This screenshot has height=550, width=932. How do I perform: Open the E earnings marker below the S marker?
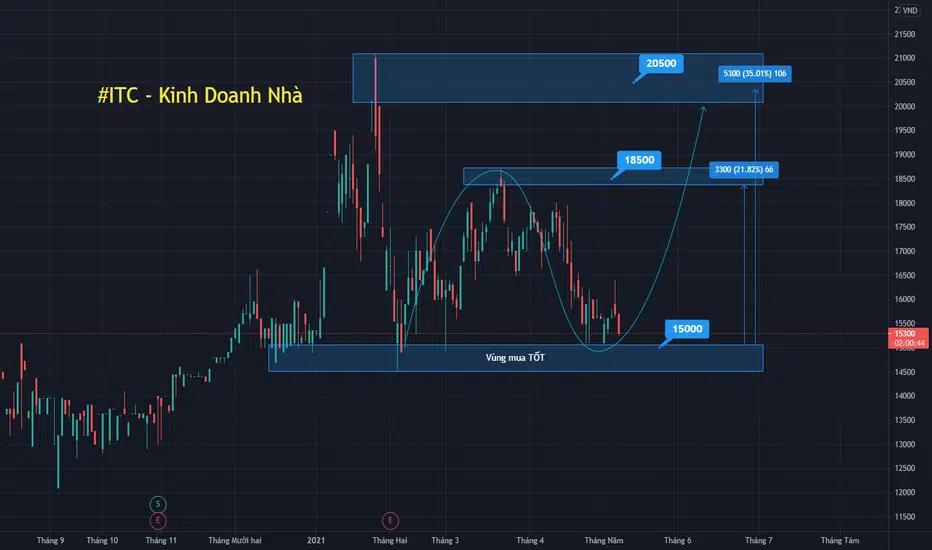[x=158, y=520]
